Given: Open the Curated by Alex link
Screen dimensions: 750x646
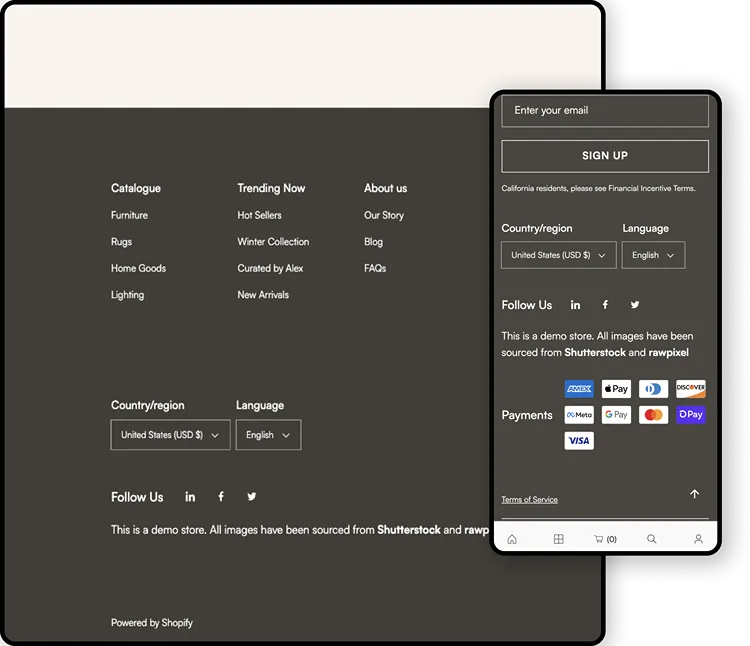Looking at the screenshot, I should point(270,268).
